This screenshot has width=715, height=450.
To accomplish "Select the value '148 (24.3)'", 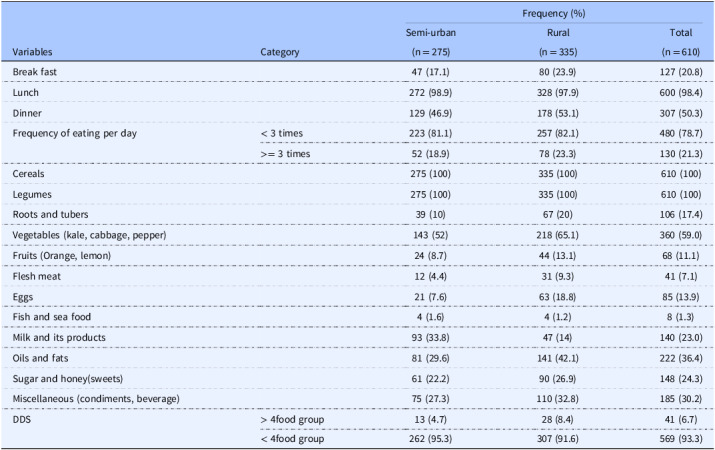I will pyautogui.click(x=681, y=379).
